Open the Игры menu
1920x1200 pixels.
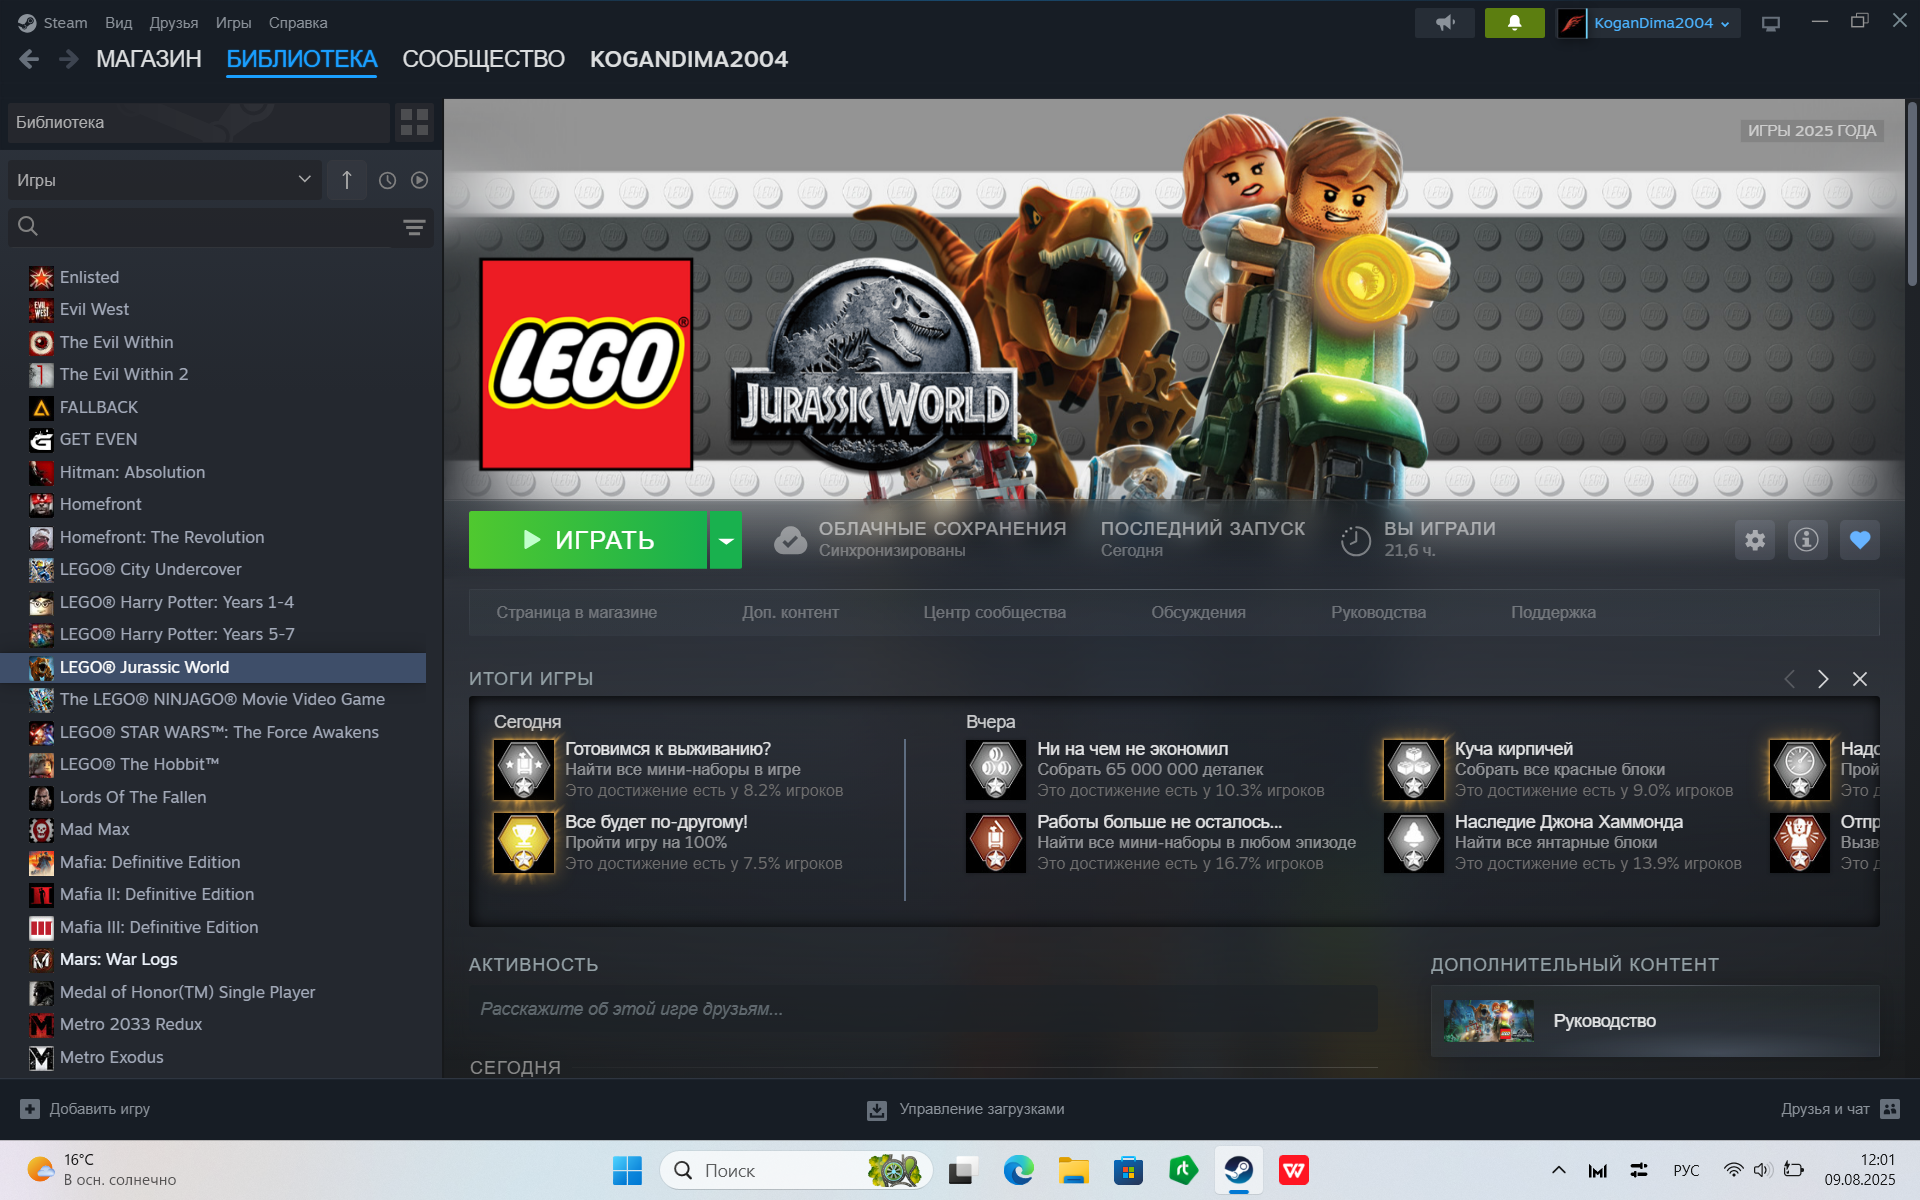point(234,23)
